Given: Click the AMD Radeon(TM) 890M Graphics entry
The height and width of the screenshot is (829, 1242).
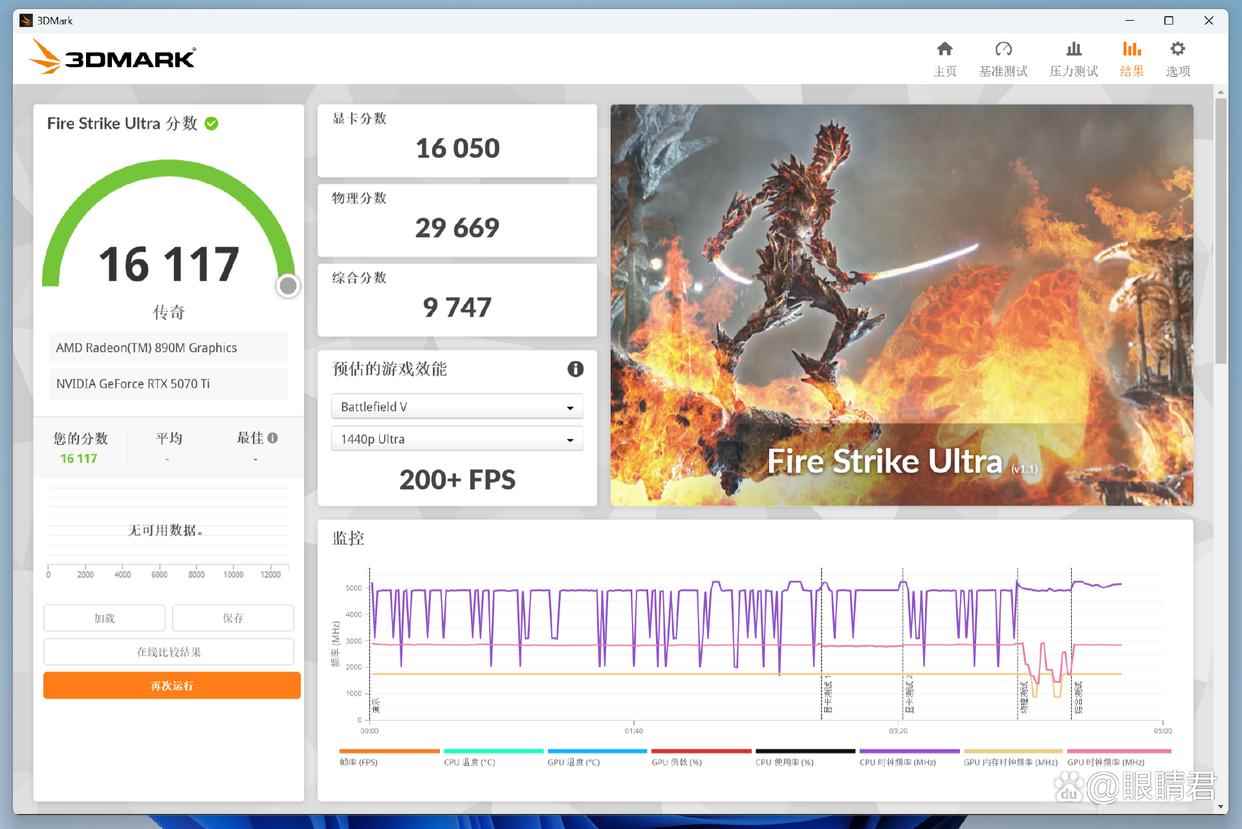Looking at the screenshot, I should (168, 348).
